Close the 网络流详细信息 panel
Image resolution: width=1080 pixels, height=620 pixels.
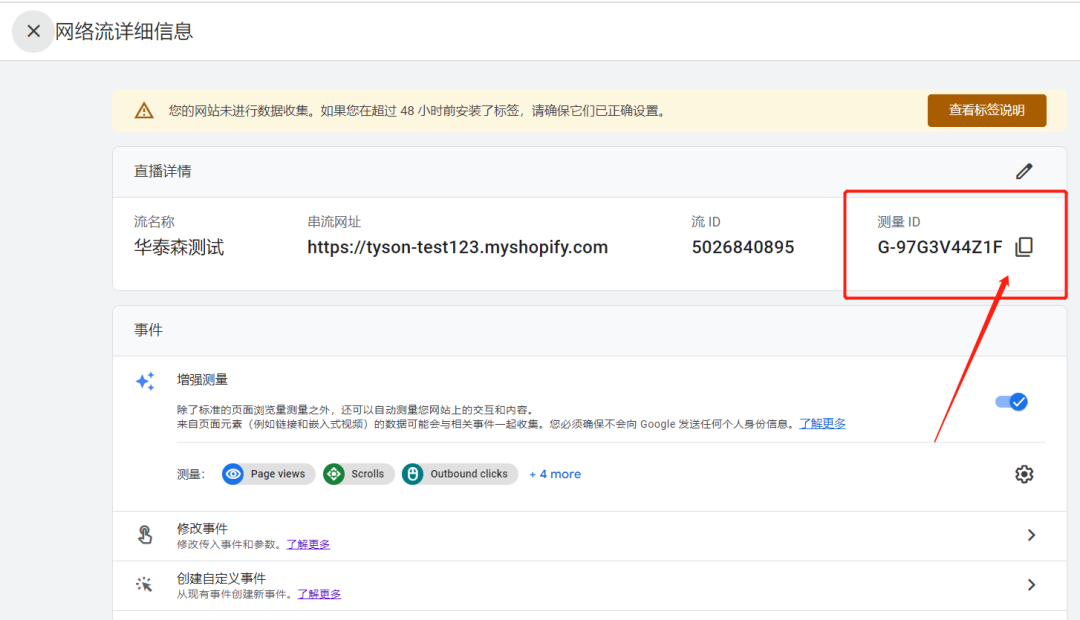point(33,31)
